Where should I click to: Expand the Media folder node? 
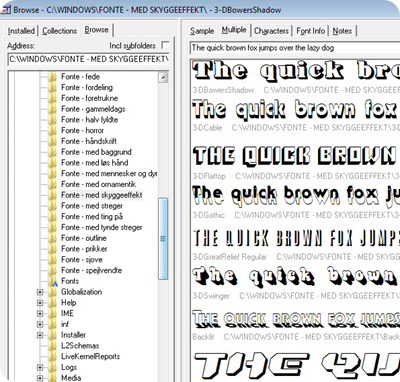pos(40,378)
